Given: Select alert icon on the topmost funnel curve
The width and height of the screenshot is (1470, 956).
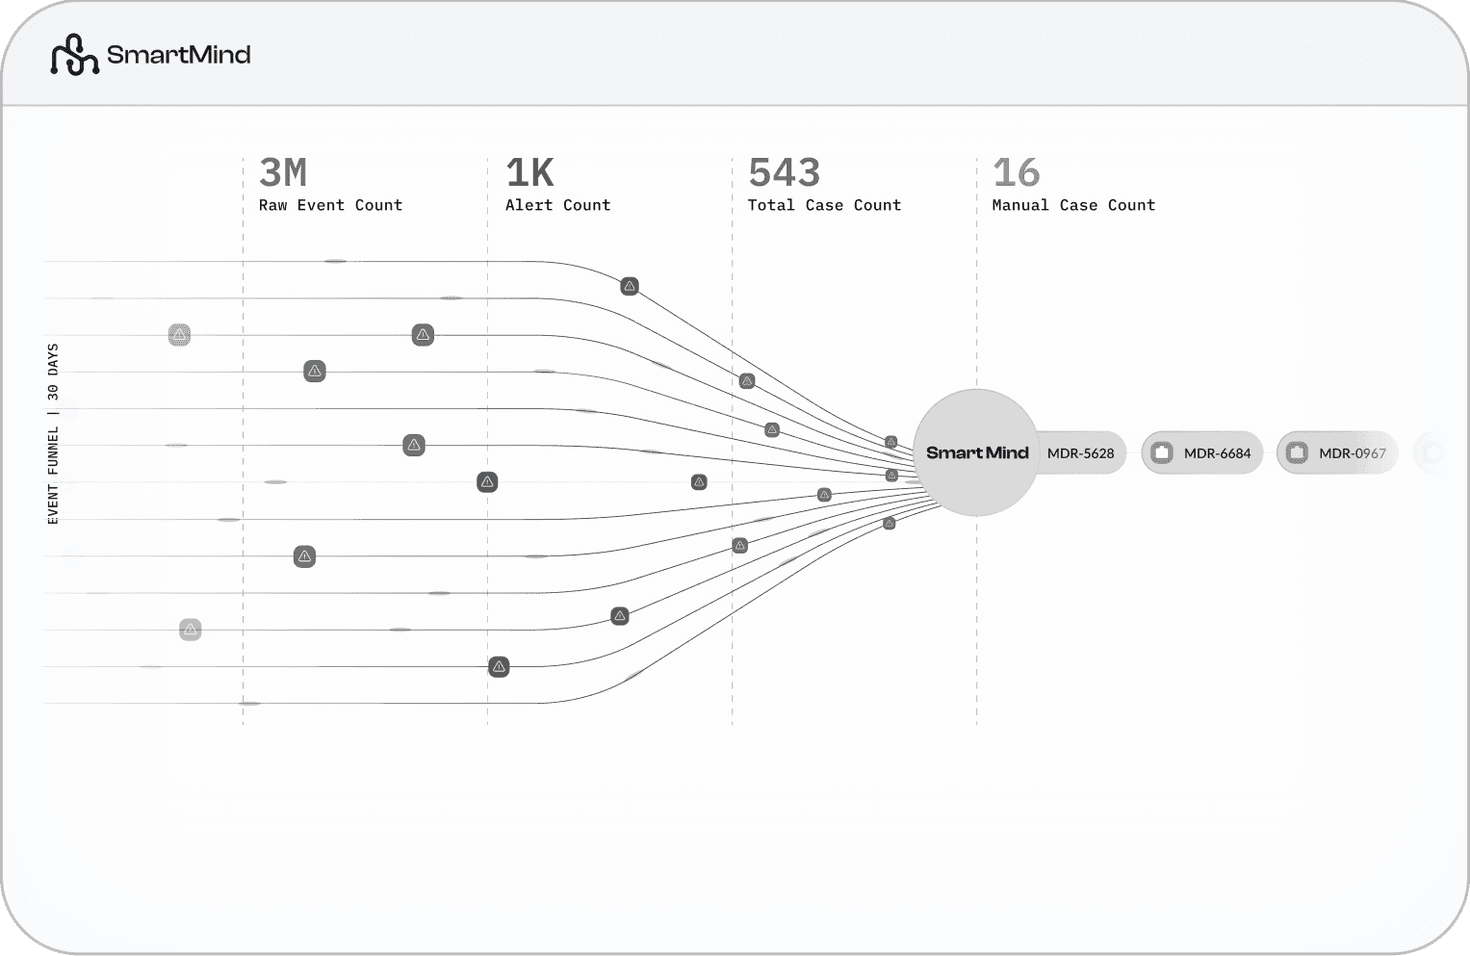Looking at the screenshot, I should pyautogui.click(x=629, y=287).
